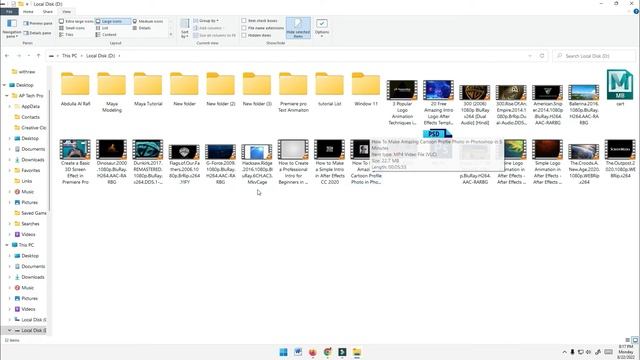
Task: Select the Dunkirk.2017 video thumbnail
Action: [148, 149]
